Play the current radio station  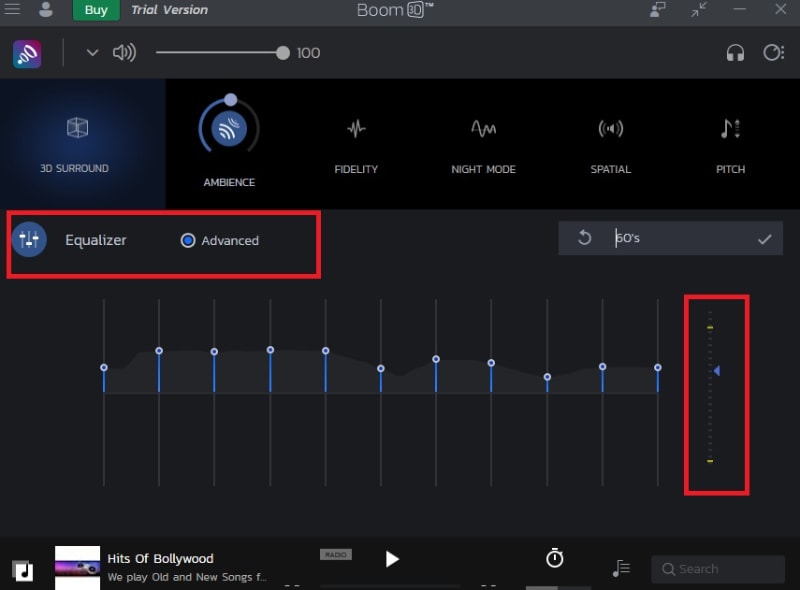coord(391,559)
